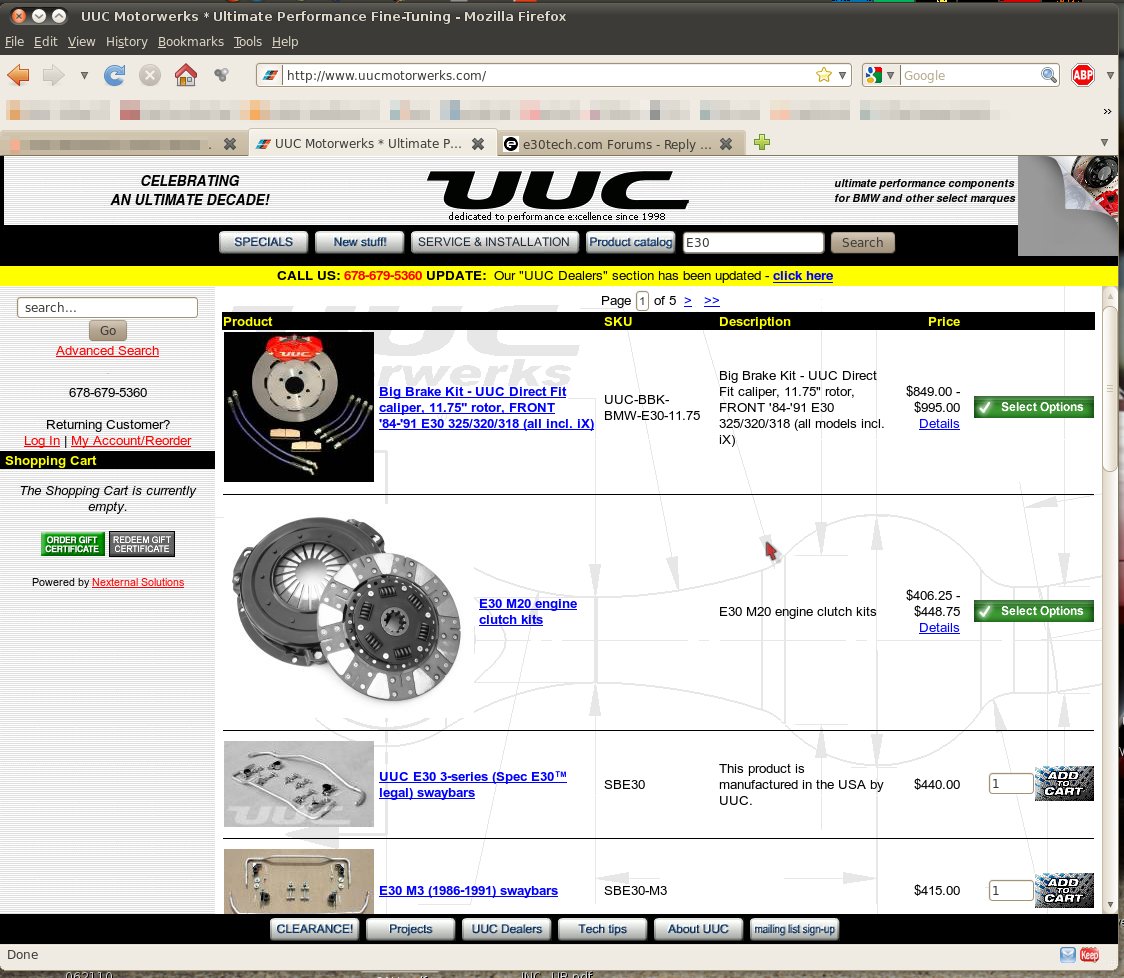Go to next results page with > link
Viewport: 1124px width, 978px height.
(x=687, y=300)
